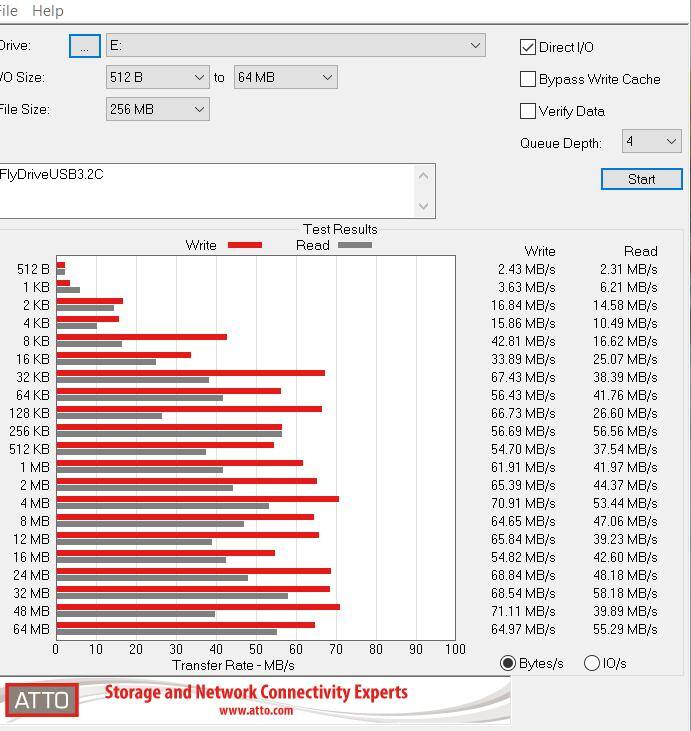The image size is (691, 731).
Task: Change the Queue Depth dropdown value
Action: (x=652, y=142)
